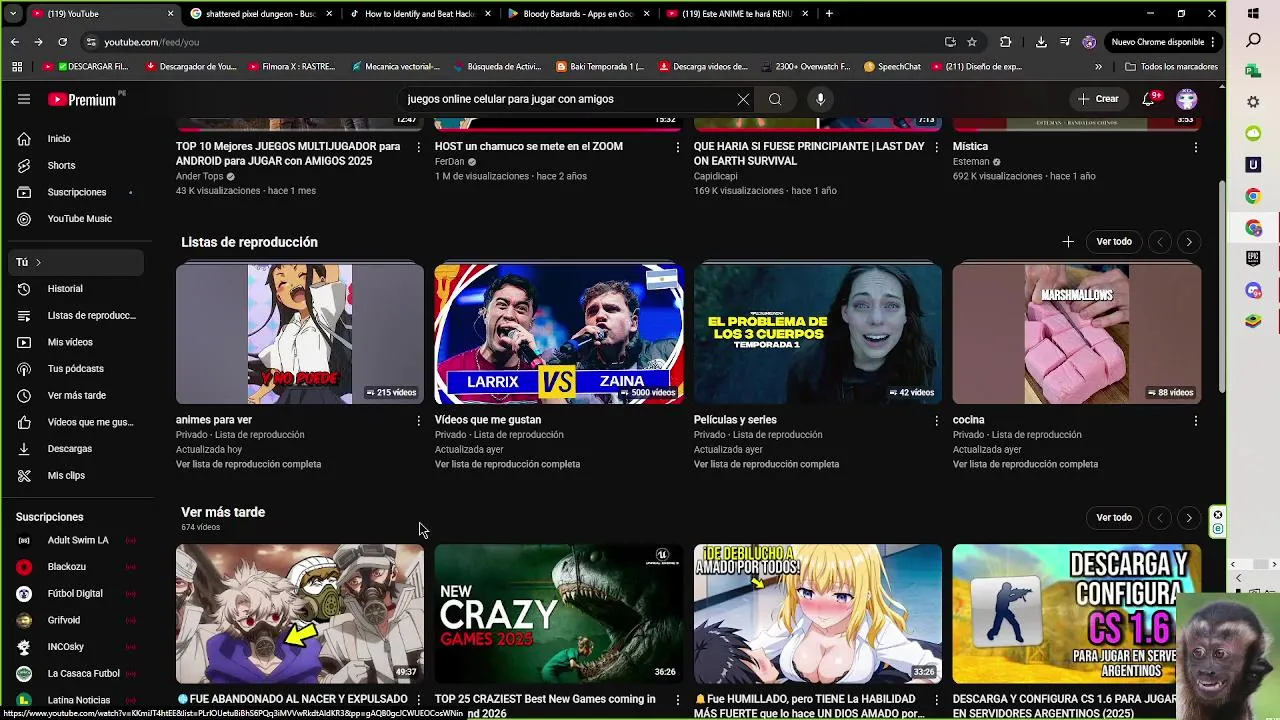Click the Crear button
Screen dimensions: 1280x720
(1098, 99)
